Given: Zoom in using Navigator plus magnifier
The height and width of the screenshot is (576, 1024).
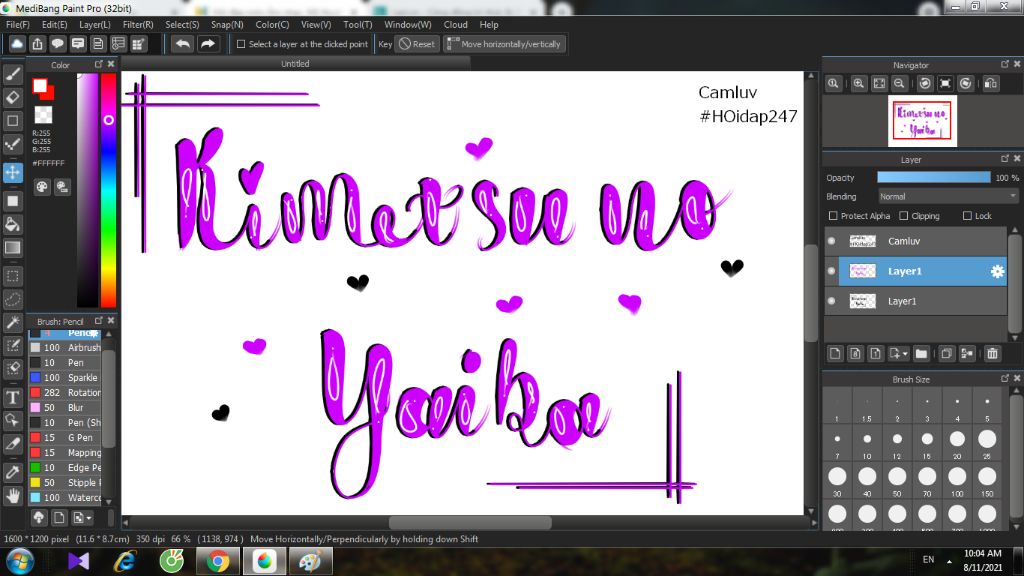Looking at the screenshot, I should click(859, 84).
